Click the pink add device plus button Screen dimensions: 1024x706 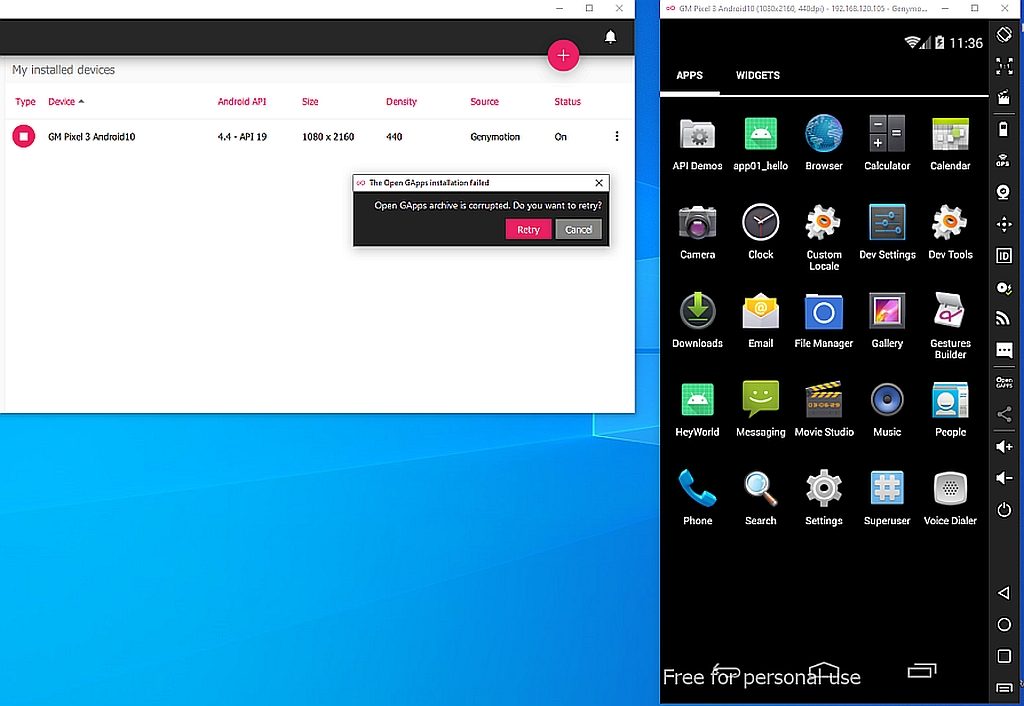[563, 56]
